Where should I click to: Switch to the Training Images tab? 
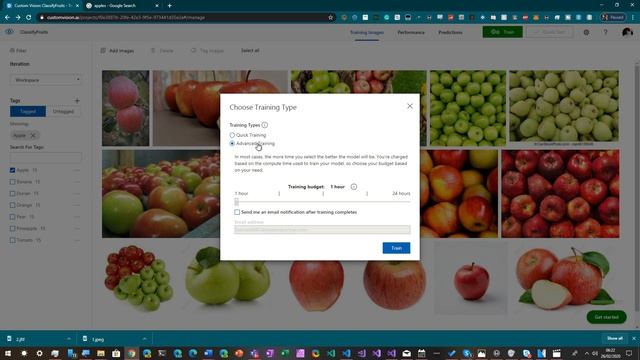367,32
